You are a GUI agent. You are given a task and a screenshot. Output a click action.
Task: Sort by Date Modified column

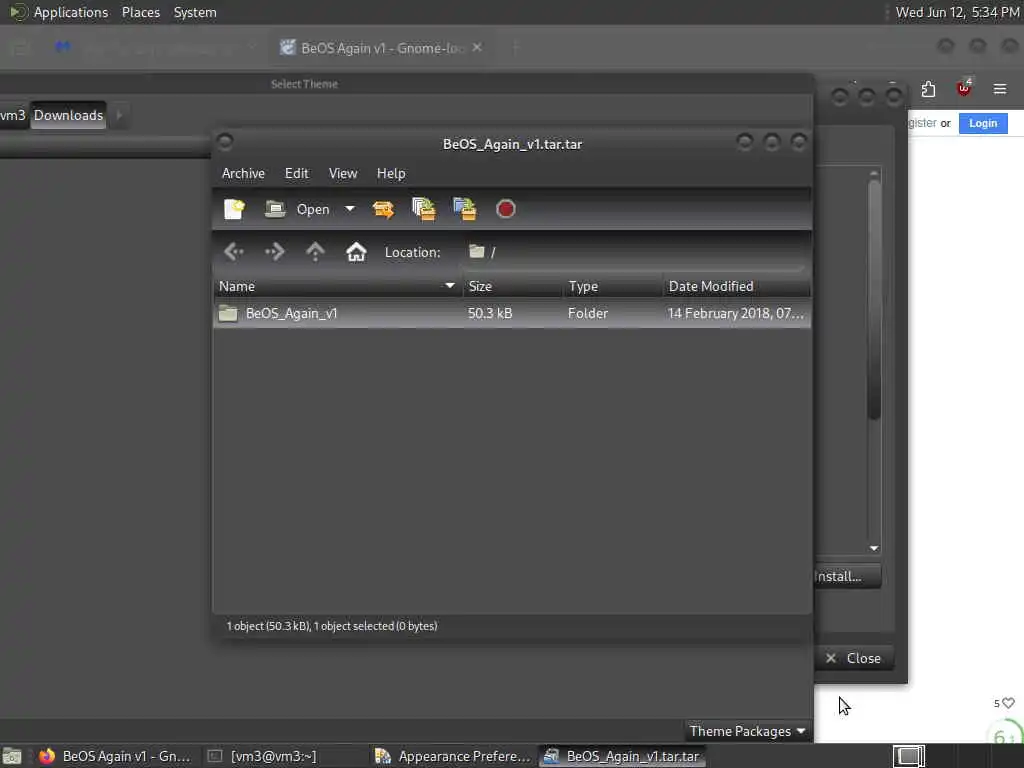tap(737, 286)
